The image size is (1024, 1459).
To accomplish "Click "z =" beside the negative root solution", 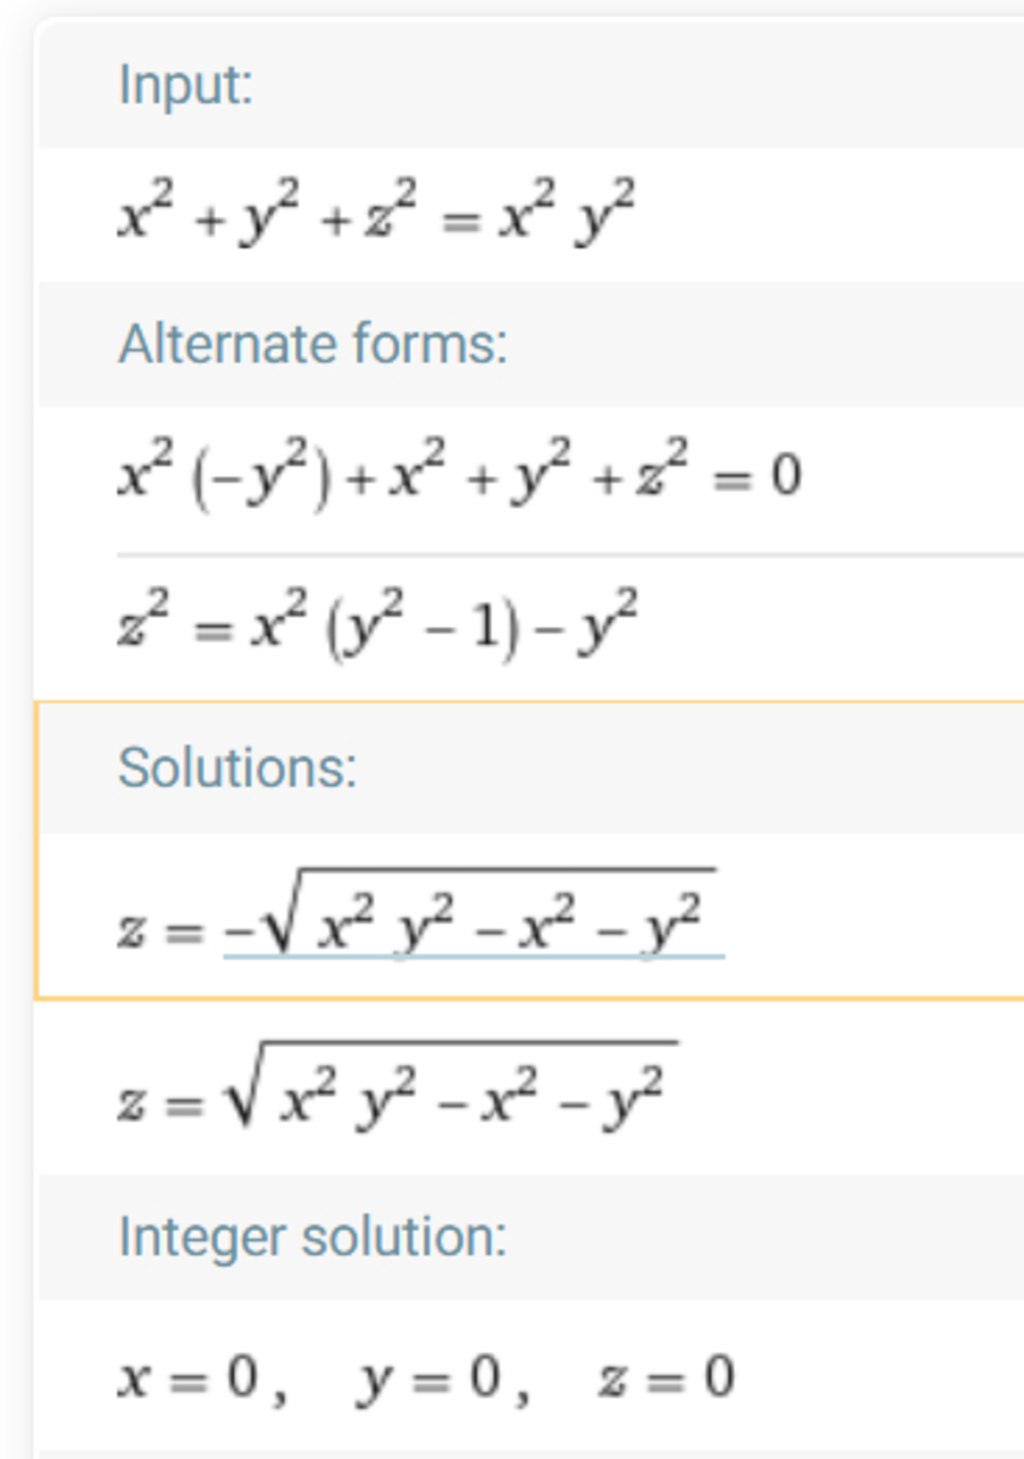I will point(159,932).
